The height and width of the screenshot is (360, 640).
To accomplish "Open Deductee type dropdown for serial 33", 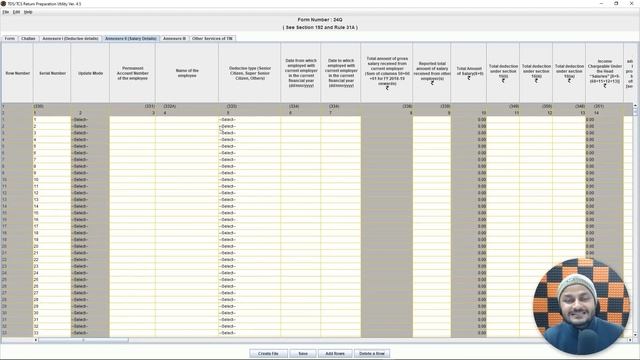I will (249, 333).
